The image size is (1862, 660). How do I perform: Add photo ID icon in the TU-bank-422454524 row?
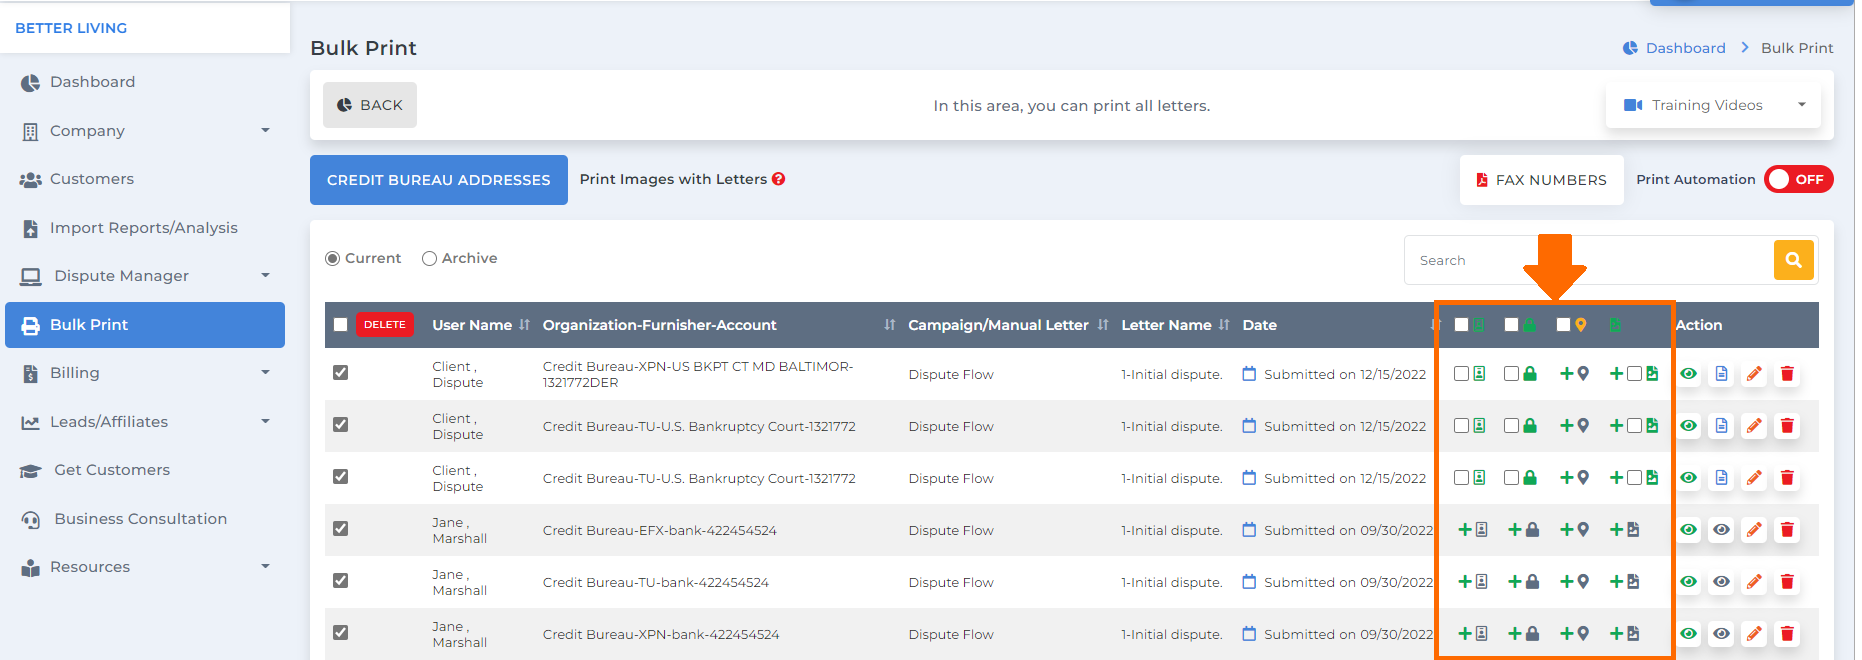pos(1473,582)
